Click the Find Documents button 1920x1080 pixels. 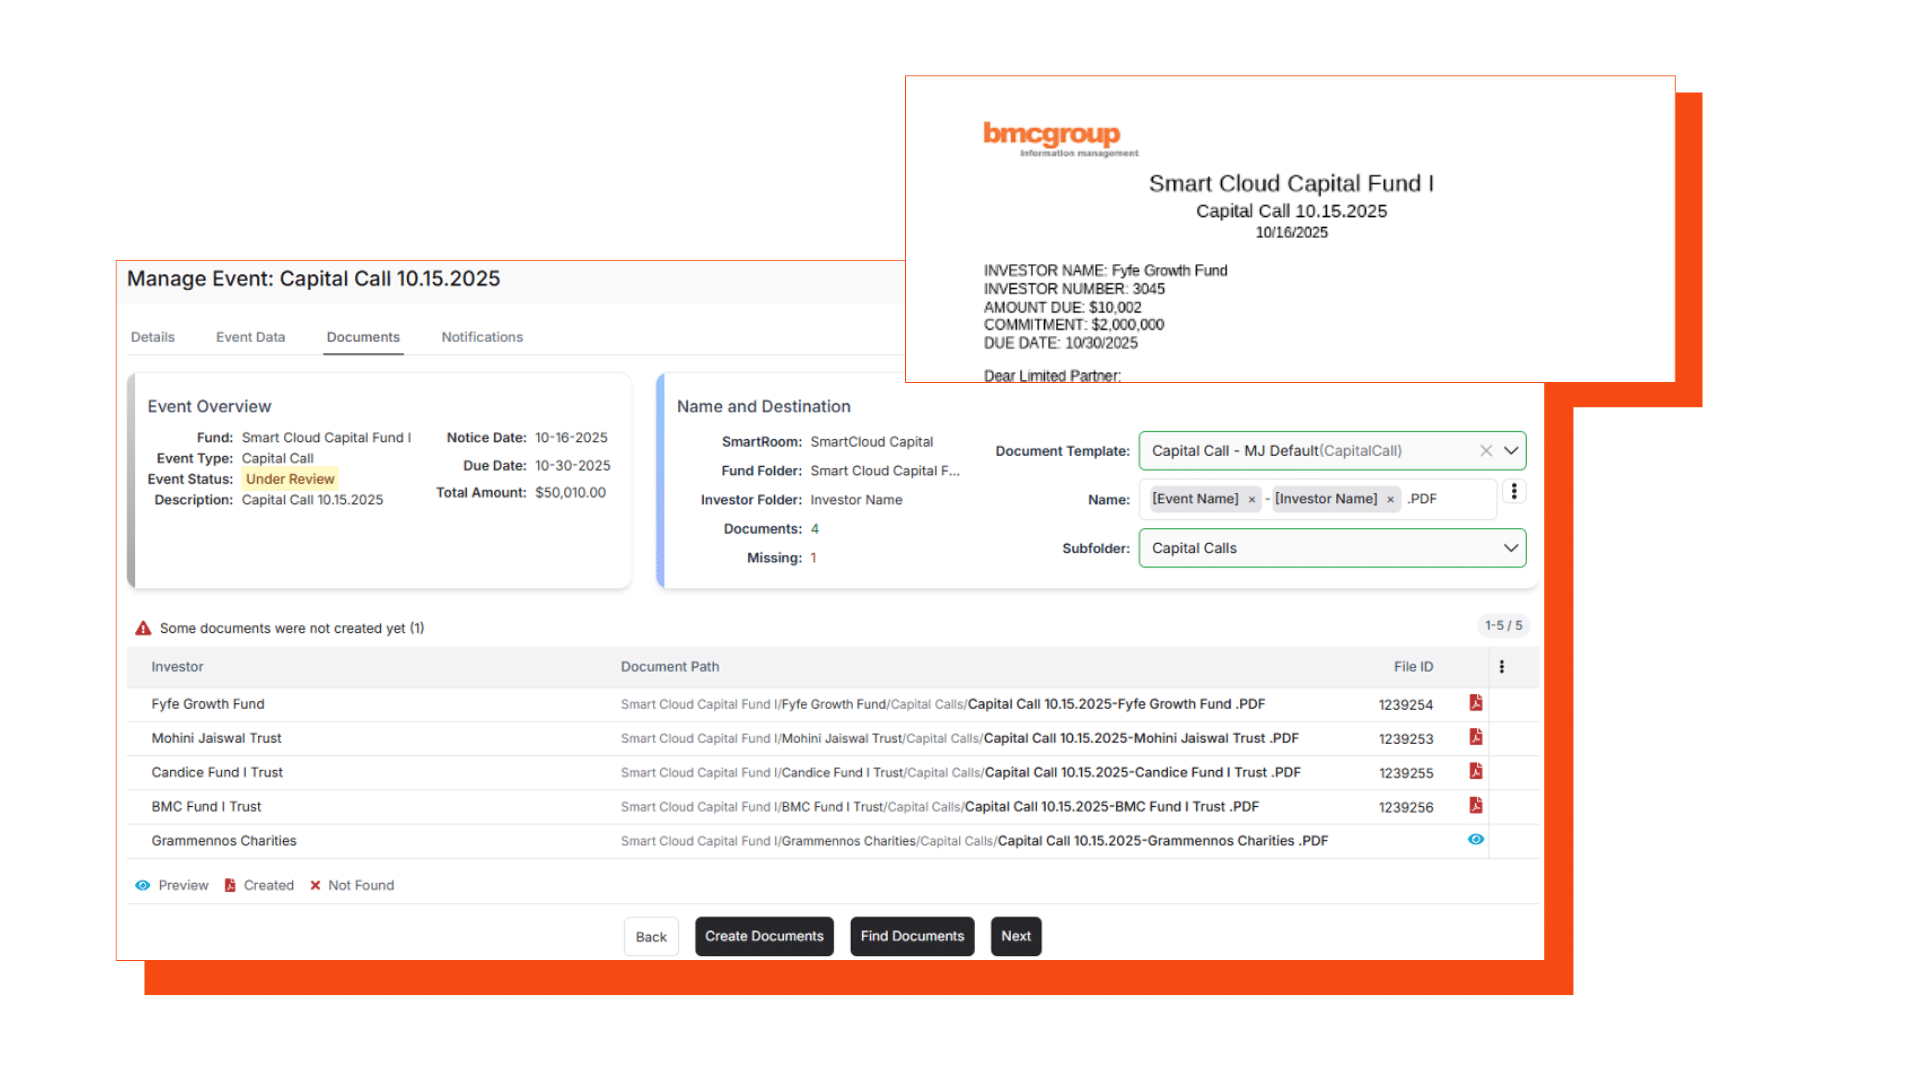coord(912,937)
